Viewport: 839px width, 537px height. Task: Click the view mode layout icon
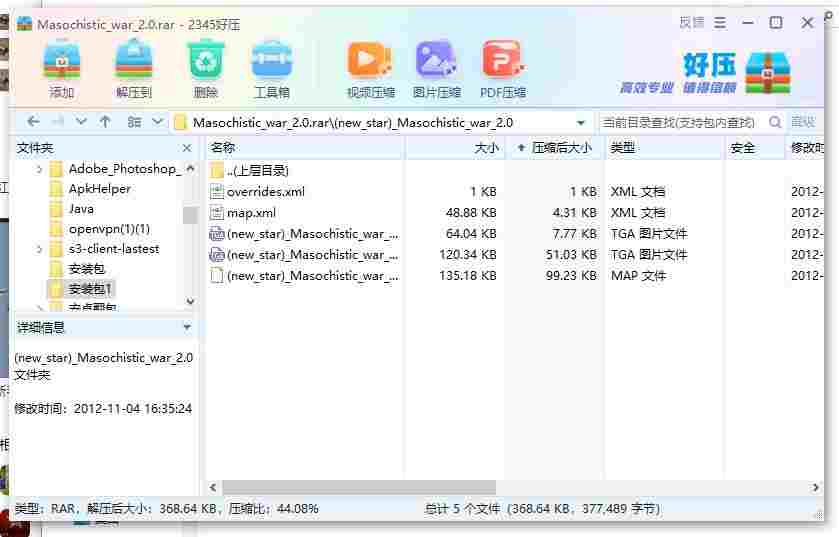(134, 122)
